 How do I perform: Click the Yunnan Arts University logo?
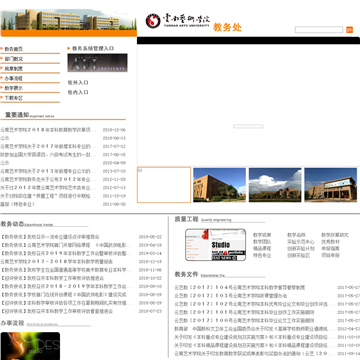[x=178, y=21]
